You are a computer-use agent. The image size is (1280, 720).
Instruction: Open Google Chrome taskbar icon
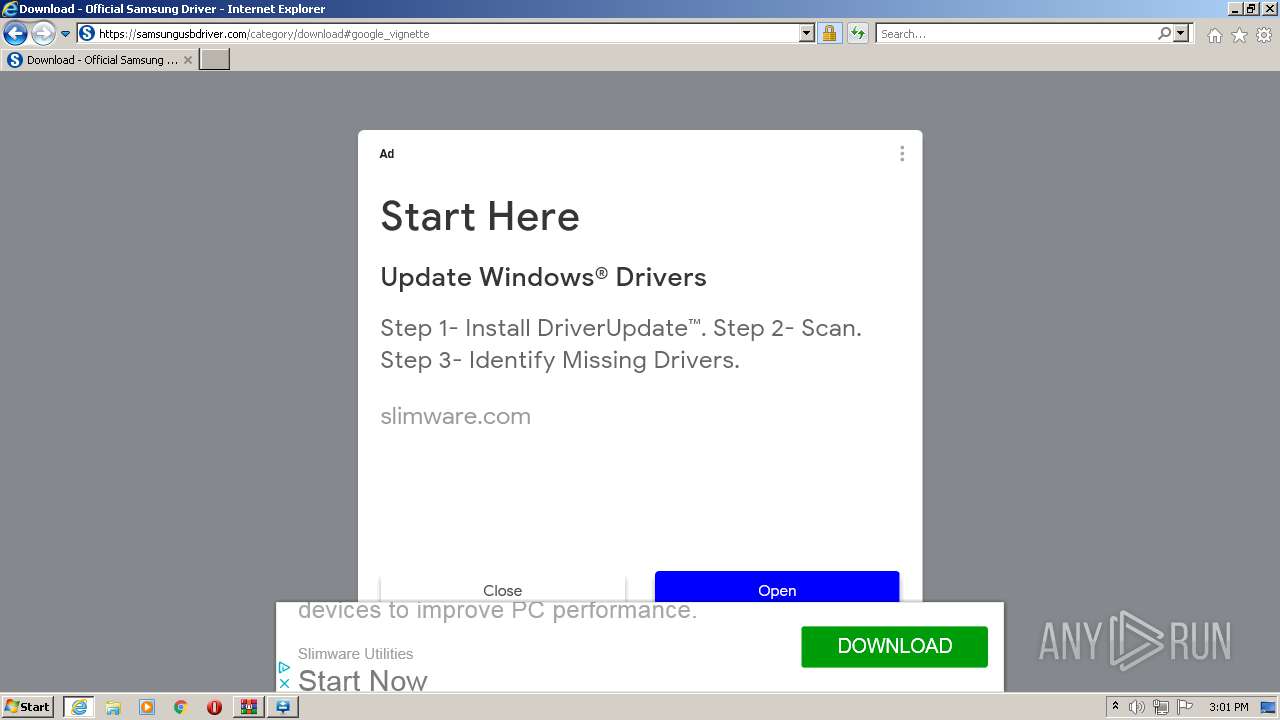coord(181,707)
